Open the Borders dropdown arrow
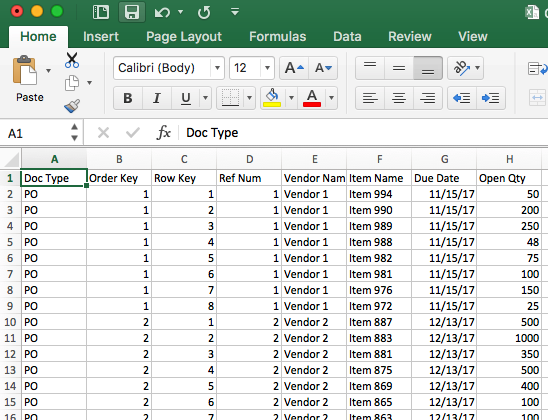The height and width of the screenshot is (420, 548). [x=250, y=98]
